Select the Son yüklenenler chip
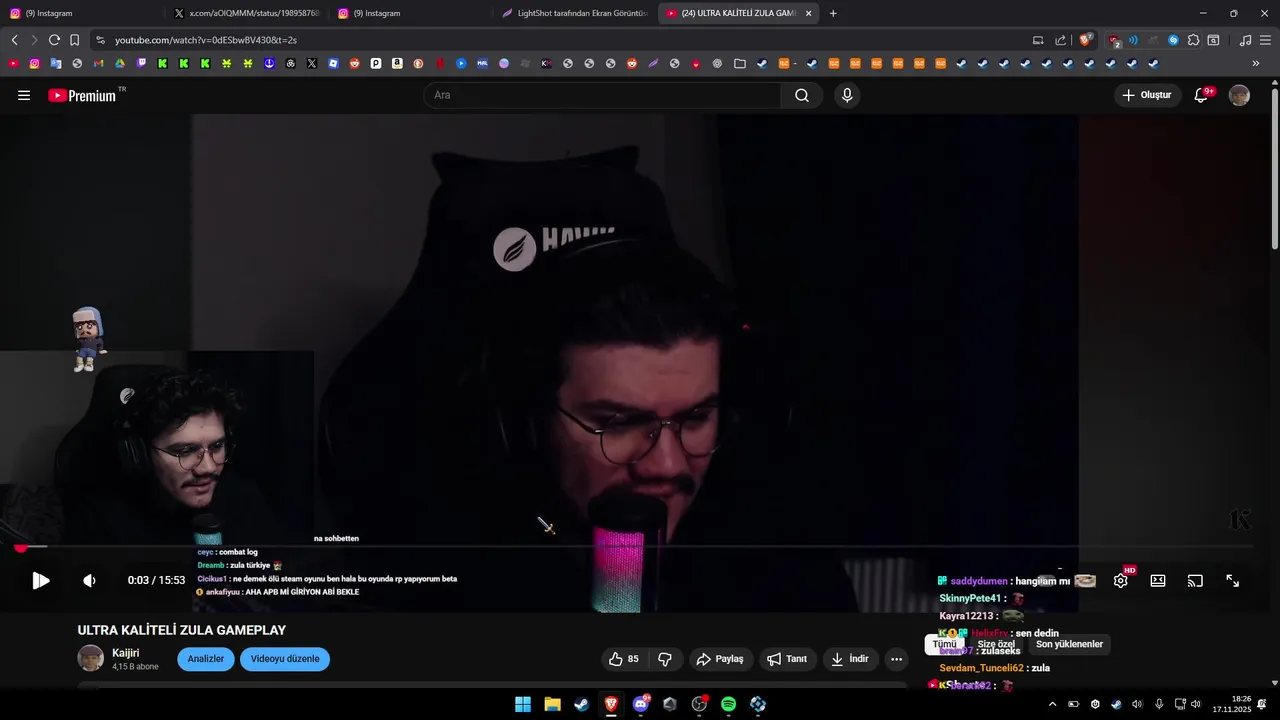Image resolution: width=1280 pixels, height=720 pixels. (1069, 644)
